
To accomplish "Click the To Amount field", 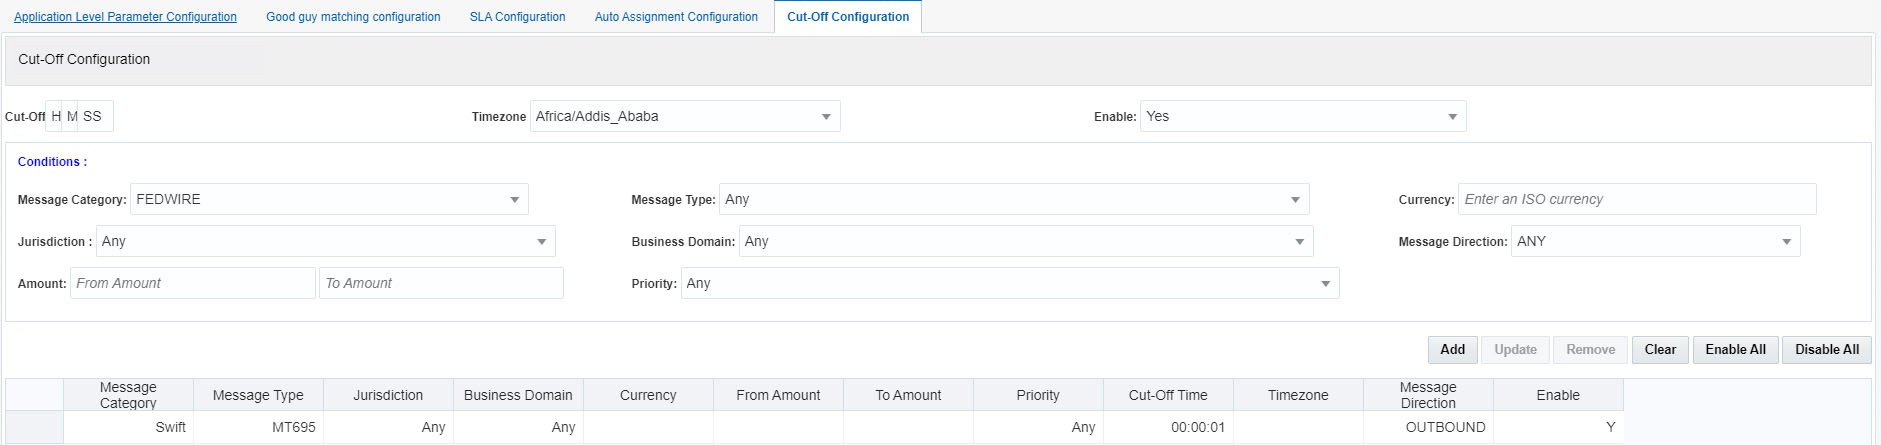I will pos(441,283).
